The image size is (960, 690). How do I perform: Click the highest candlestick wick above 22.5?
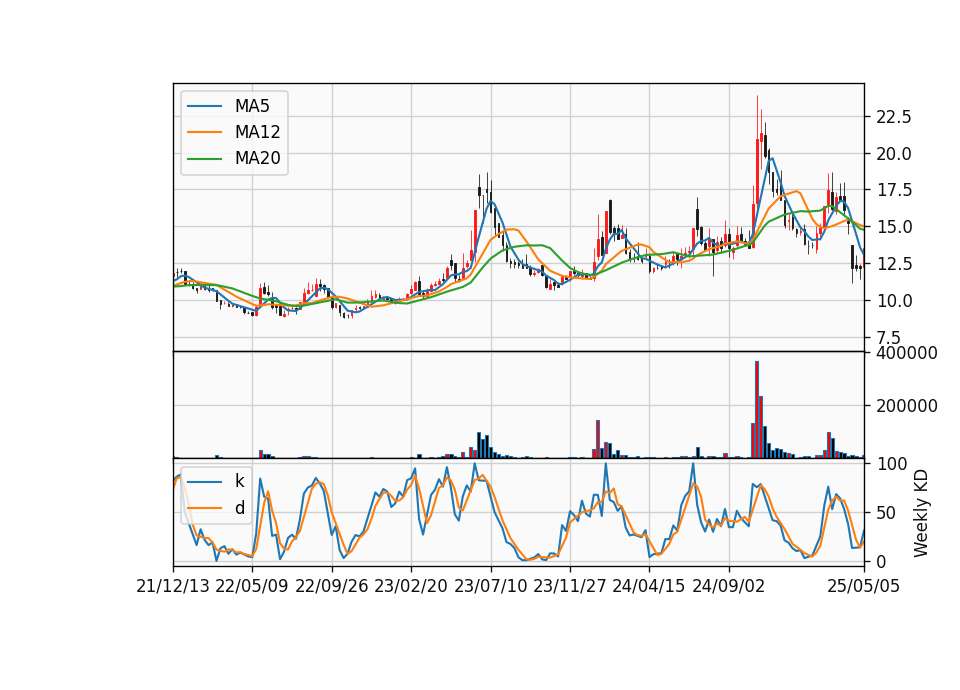pyautogui.click(x=757, y=116)
